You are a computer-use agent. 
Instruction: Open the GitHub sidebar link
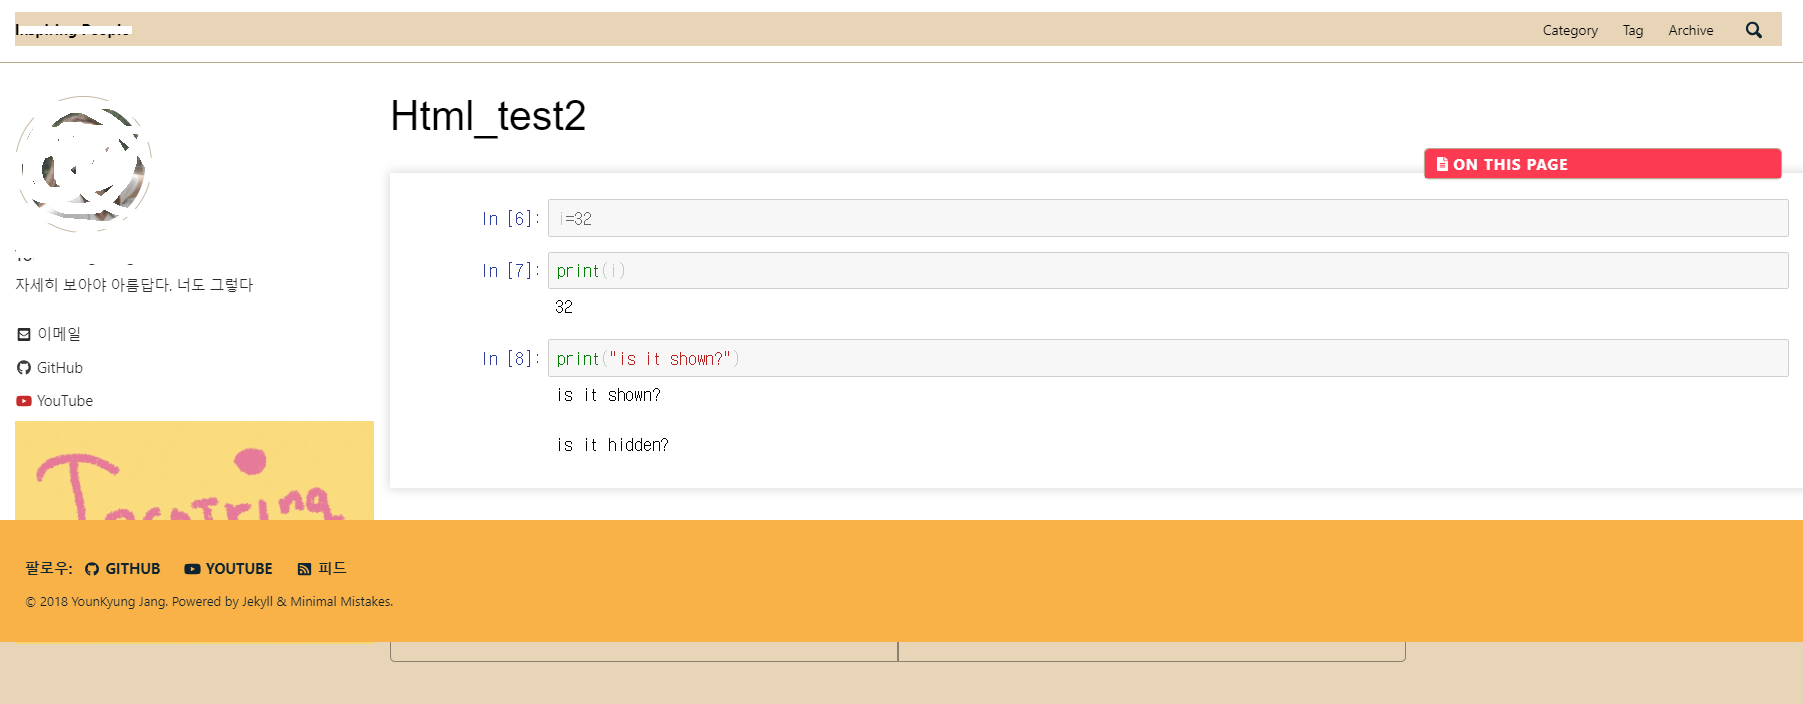60,368
